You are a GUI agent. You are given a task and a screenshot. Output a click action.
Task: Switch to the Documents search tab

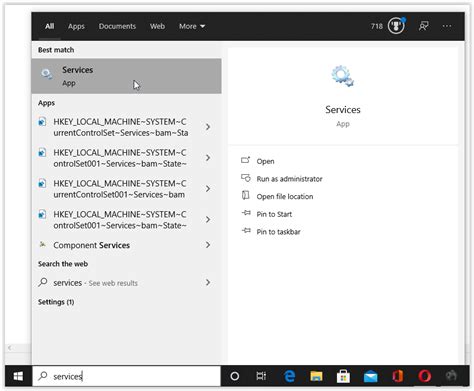pos(117,26)
